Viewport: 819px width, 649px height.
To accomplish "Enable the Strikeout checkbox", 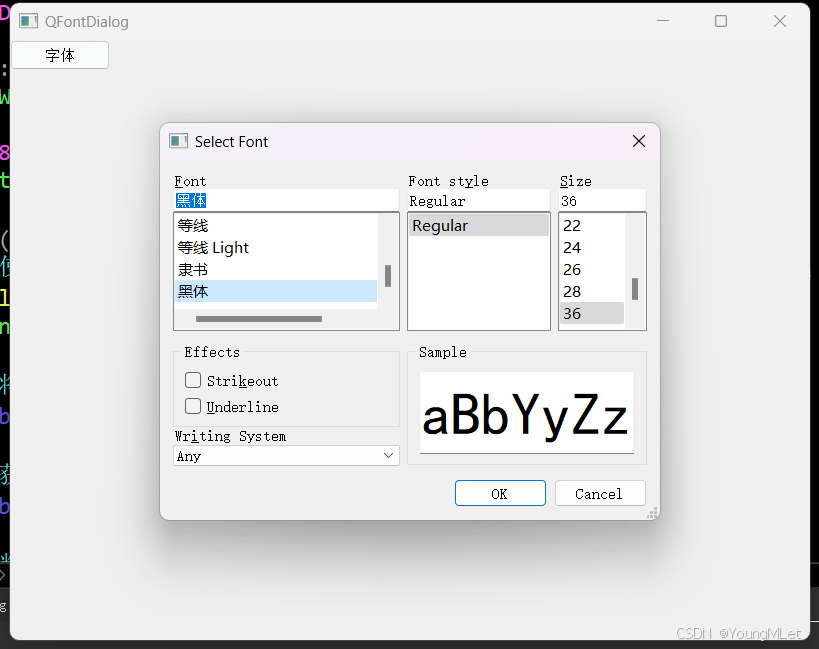I will point(193,380).
